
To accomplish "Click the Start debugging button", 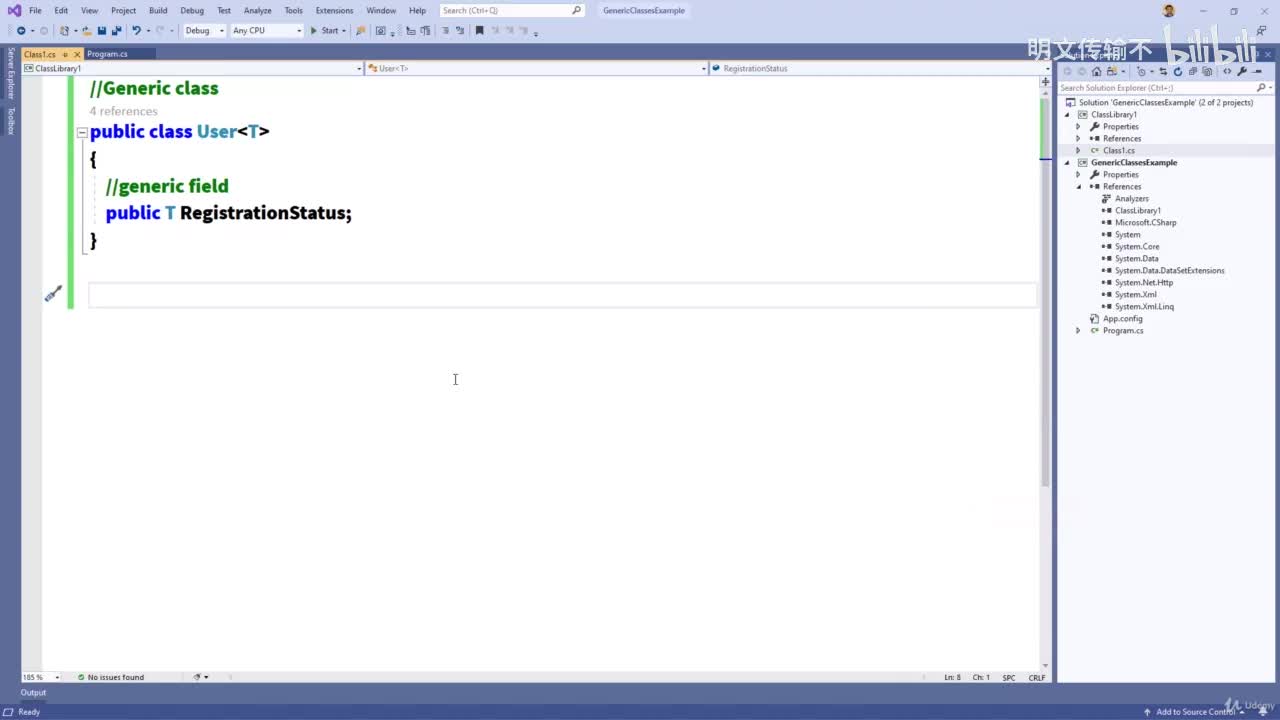I will click(x=326, y=31).
